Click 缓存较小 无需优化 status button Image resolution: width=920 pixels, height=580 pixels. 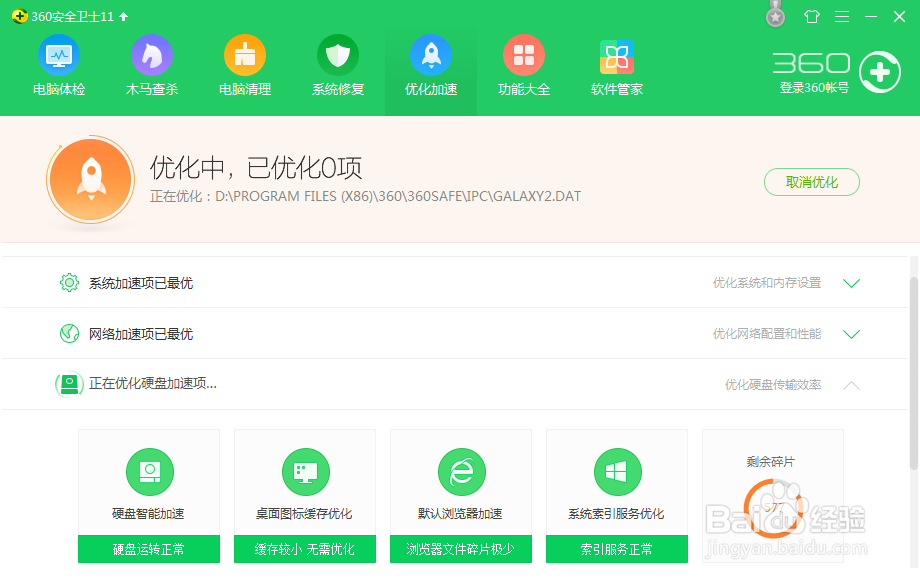coord(305,549)
